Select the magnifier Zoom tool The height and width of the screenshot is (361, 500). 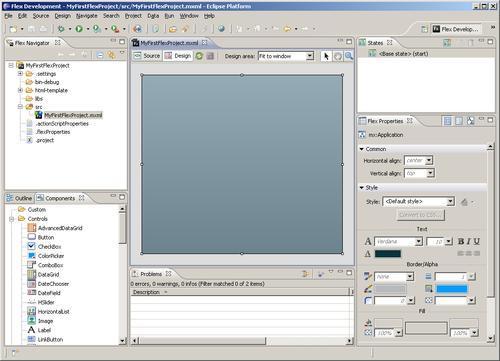pos(349,56)
